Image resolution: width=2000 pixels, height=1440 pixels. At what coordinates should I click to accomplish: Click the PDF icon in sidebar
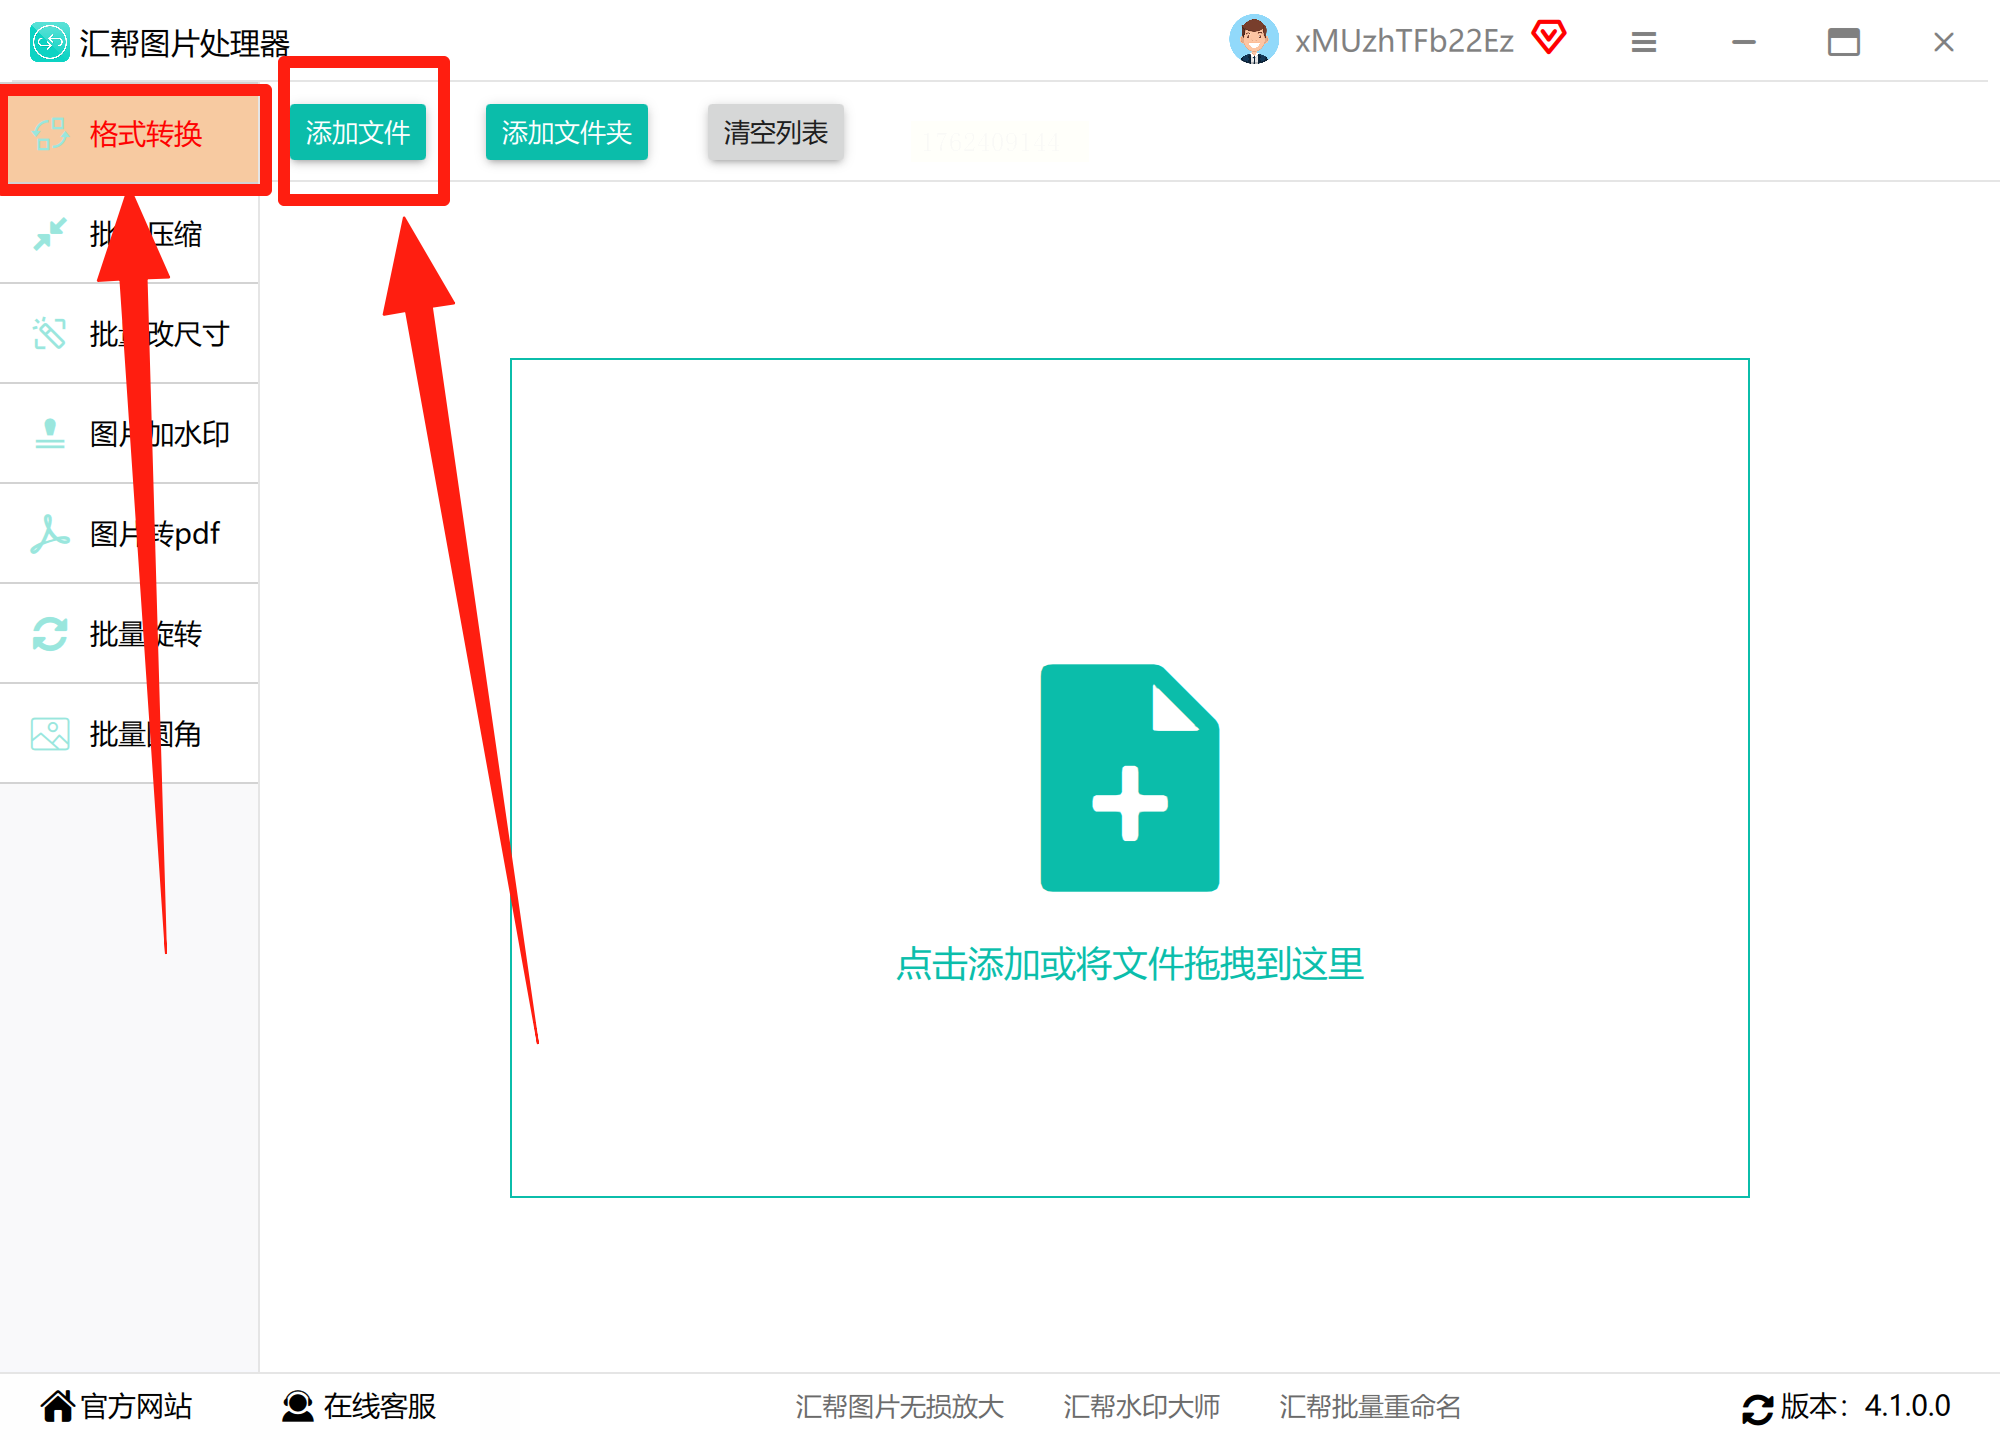[49, 534]
